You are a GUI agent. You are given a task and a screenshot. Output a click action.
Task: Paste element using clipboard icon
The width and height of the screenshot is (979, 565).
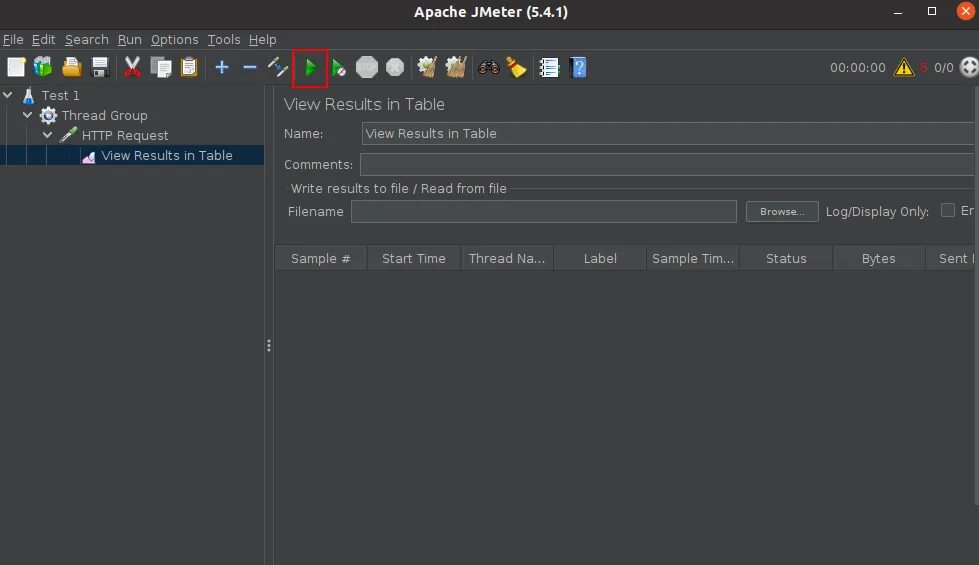point(189,67)
